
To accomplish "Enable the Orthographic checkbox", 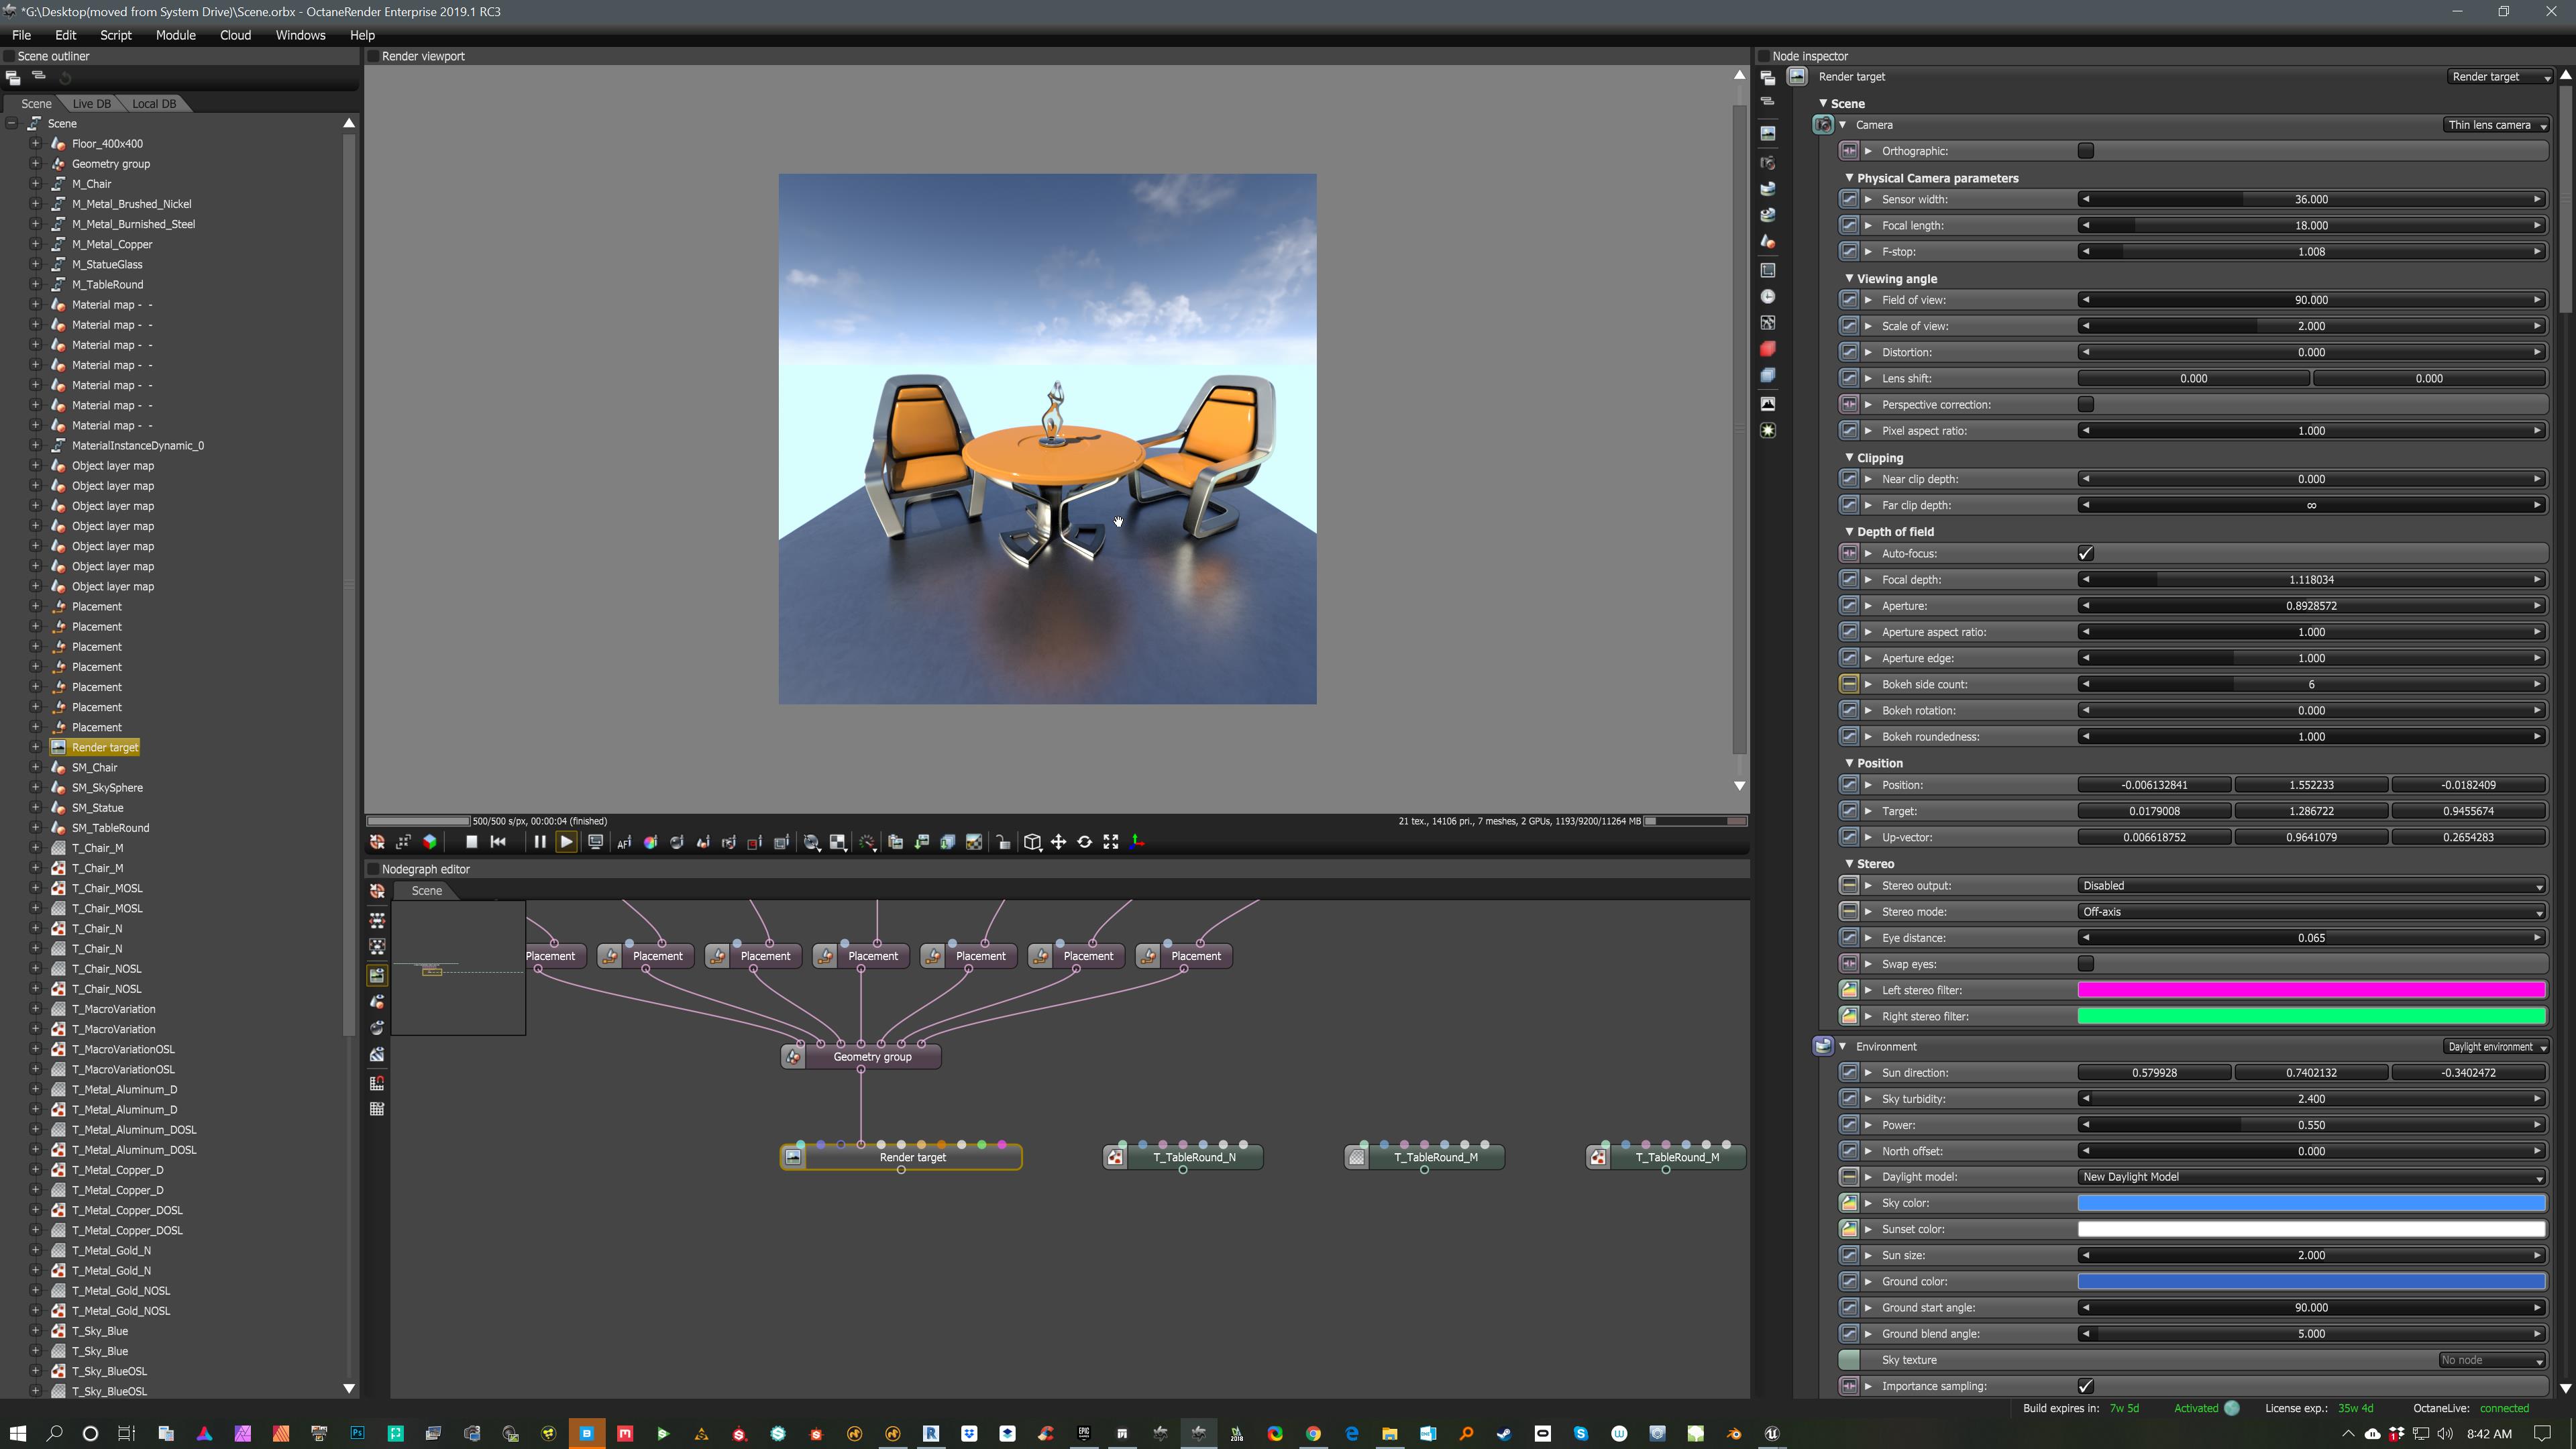I will [x=2085, y=151].
